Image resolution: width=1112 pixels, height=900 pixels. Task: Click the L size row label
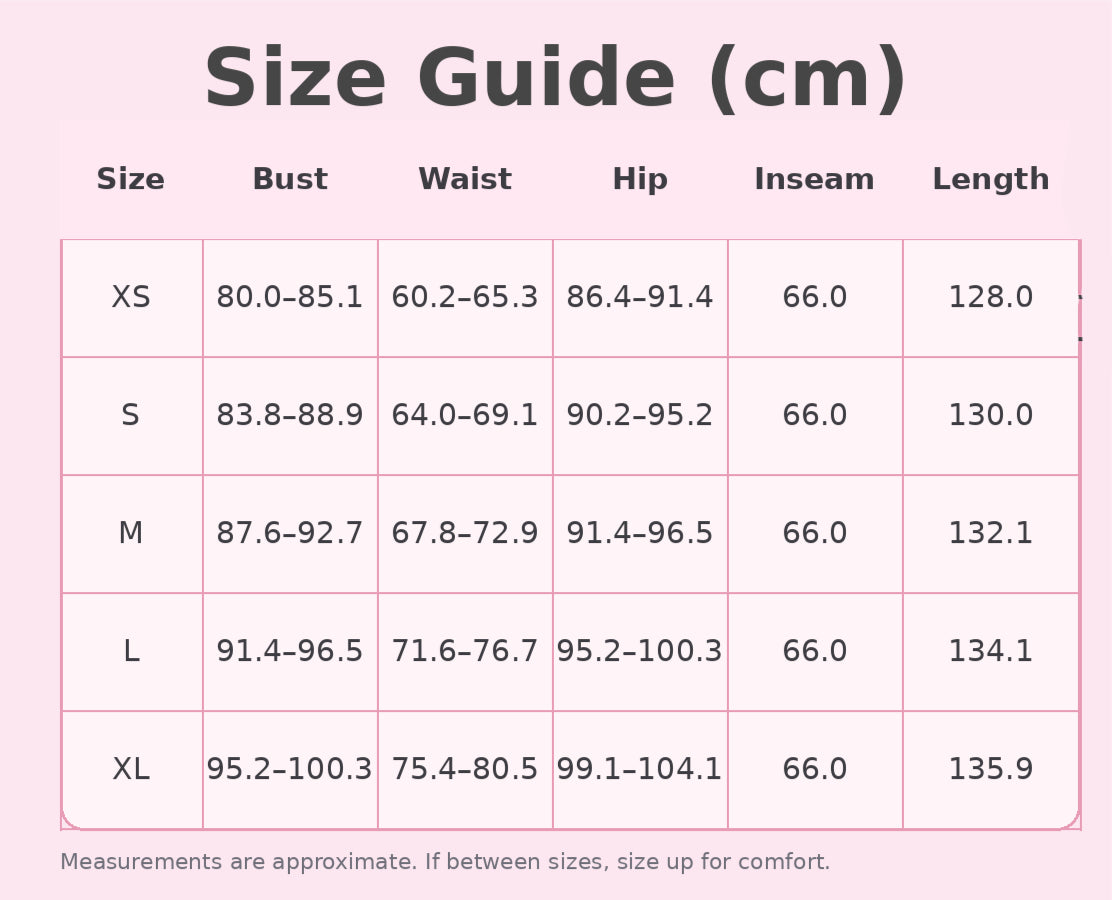pos(131,652)
